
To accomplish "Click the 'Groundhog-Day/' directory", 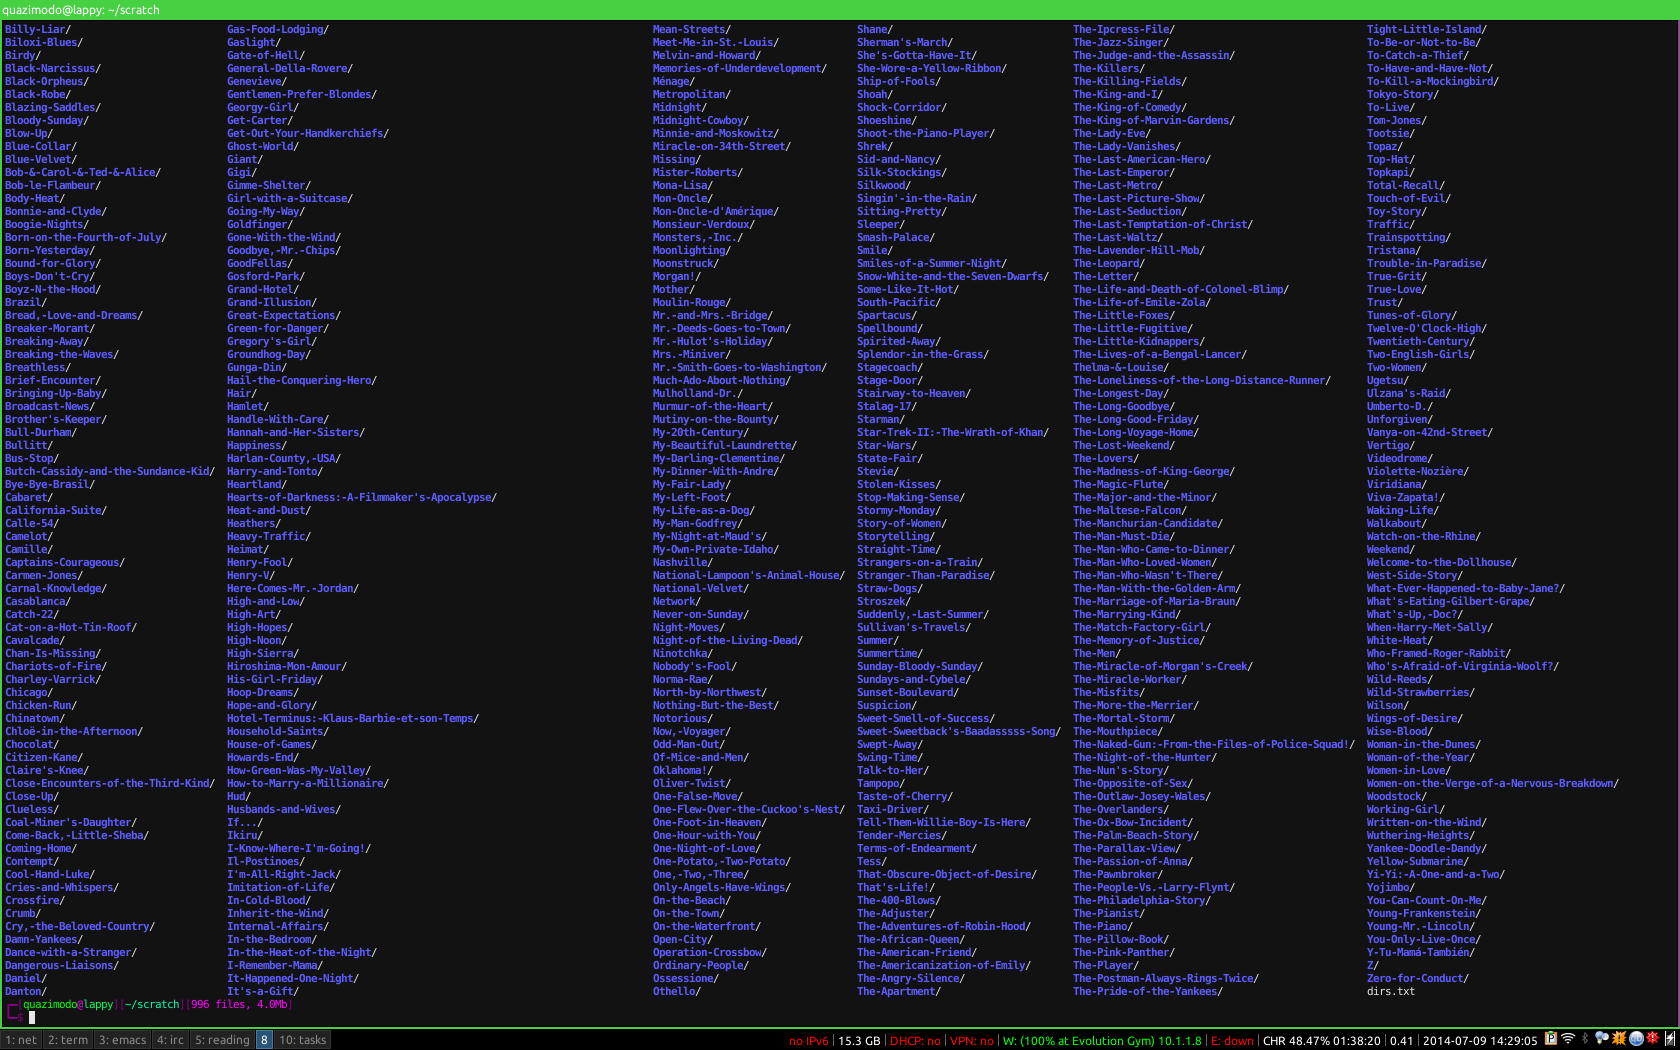I will (x=269, y=355).
